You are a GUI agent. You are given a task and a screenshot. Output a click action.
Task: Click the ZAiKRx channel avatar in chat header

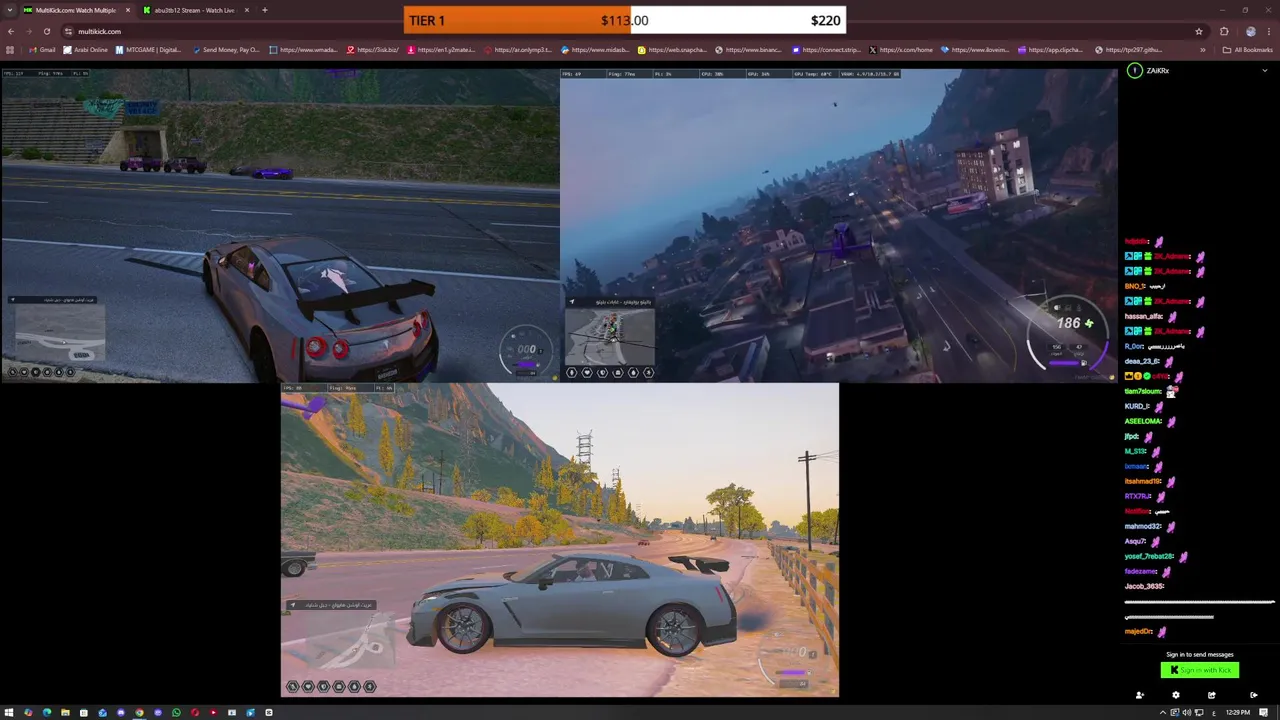tap(1134, 71)
